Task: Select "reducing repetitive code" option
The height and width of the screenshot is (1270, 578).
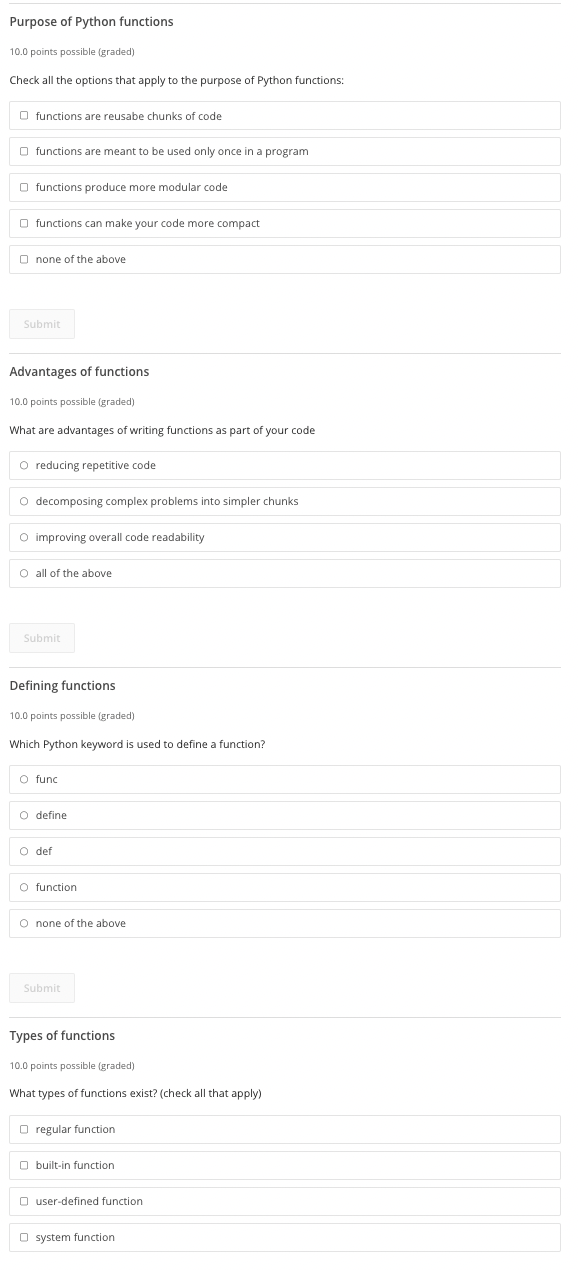Action: tap(24, 465)
